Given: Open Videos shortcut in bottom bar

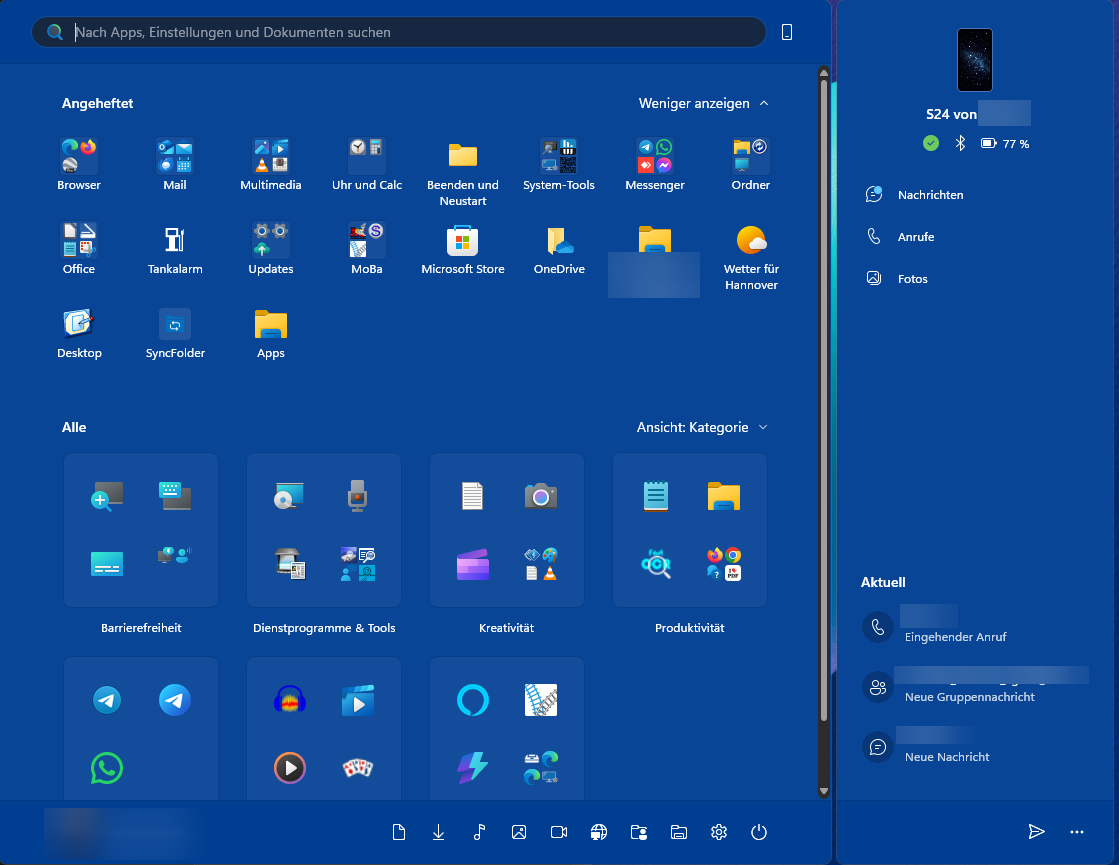Looking at the screenshot, I should pos(559,832).
